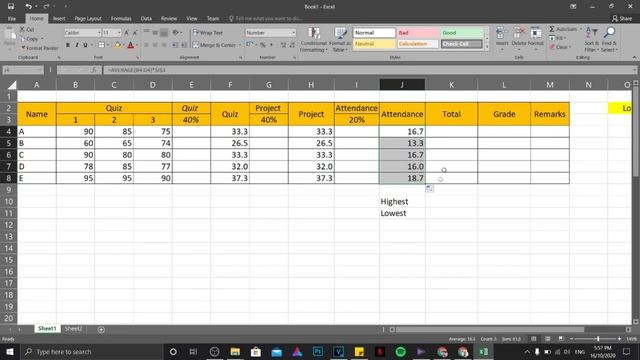Open Merge & Center dropdown arrow

tap(240, 45)
